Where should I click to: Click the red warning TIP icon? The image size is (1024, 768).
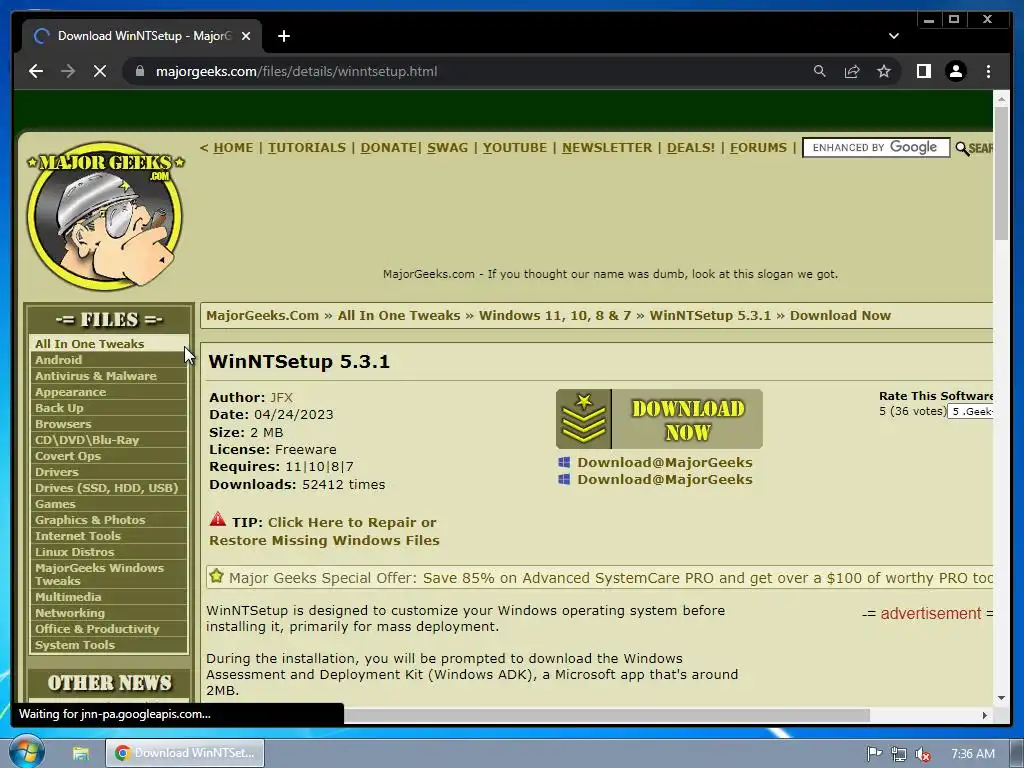tap(217, 520)
